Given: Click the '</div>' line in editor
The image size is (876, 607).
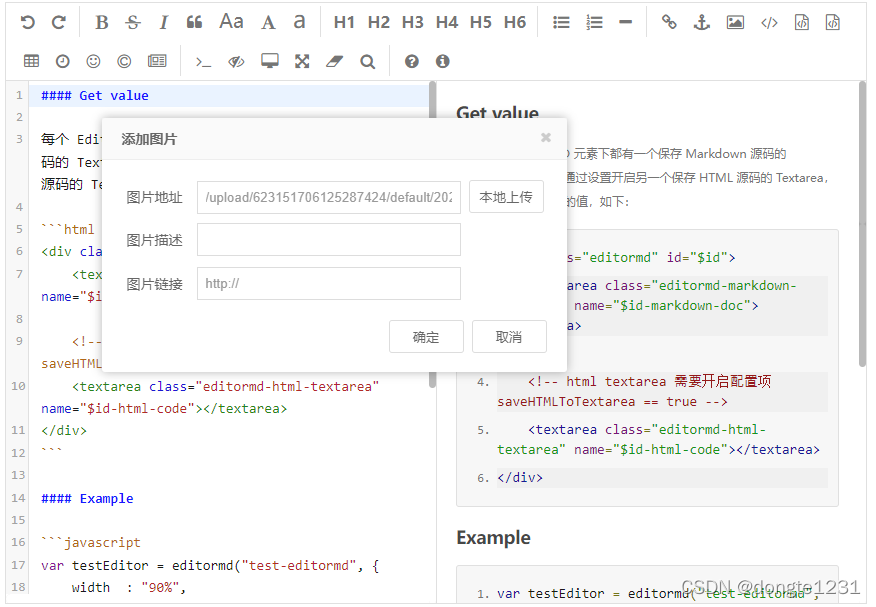Looking at the screenshot, I should click(64, 431).
